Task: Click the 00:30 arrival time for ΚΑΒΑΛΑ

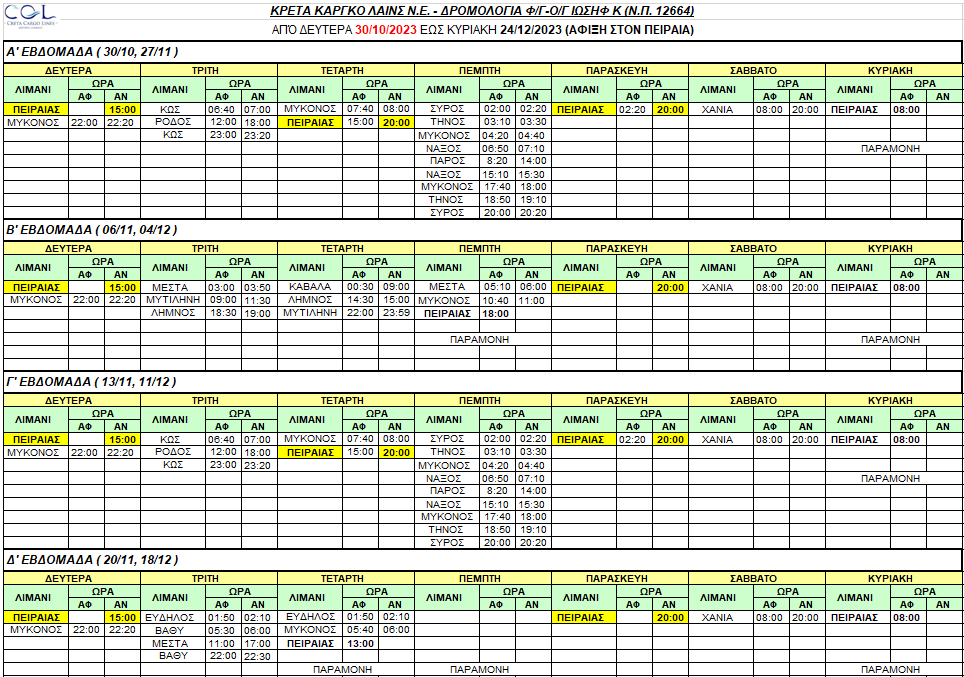Action: (360, 287)
